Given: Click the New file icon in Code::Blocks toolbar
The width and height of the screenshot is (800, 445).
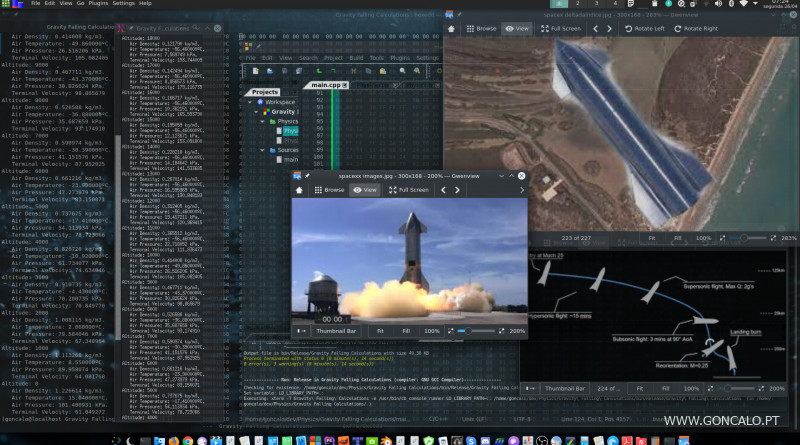Looking at the screenshot, I should (x=255, y=71).
